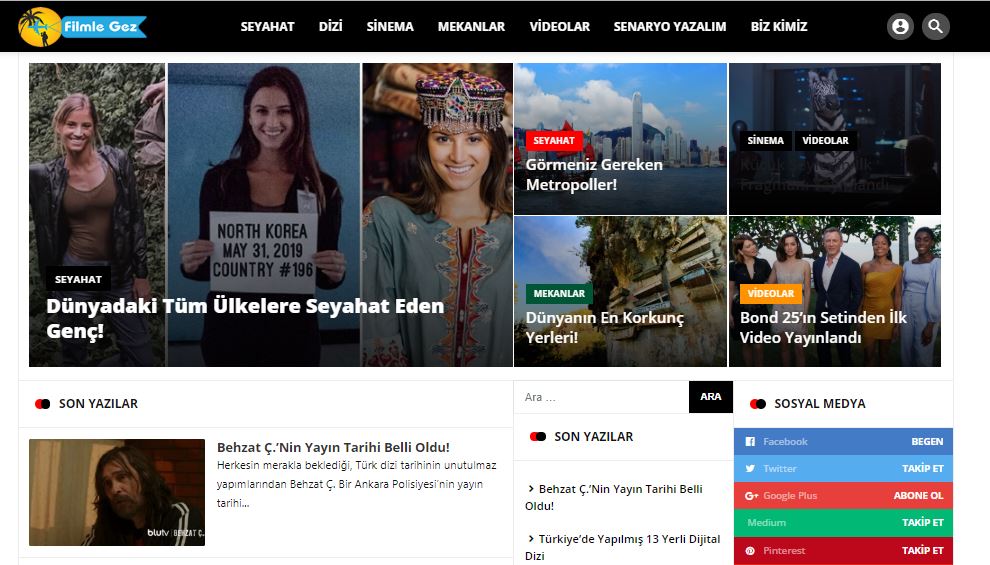
Task: Open the SİNEMA menu item
Action: 390,27
